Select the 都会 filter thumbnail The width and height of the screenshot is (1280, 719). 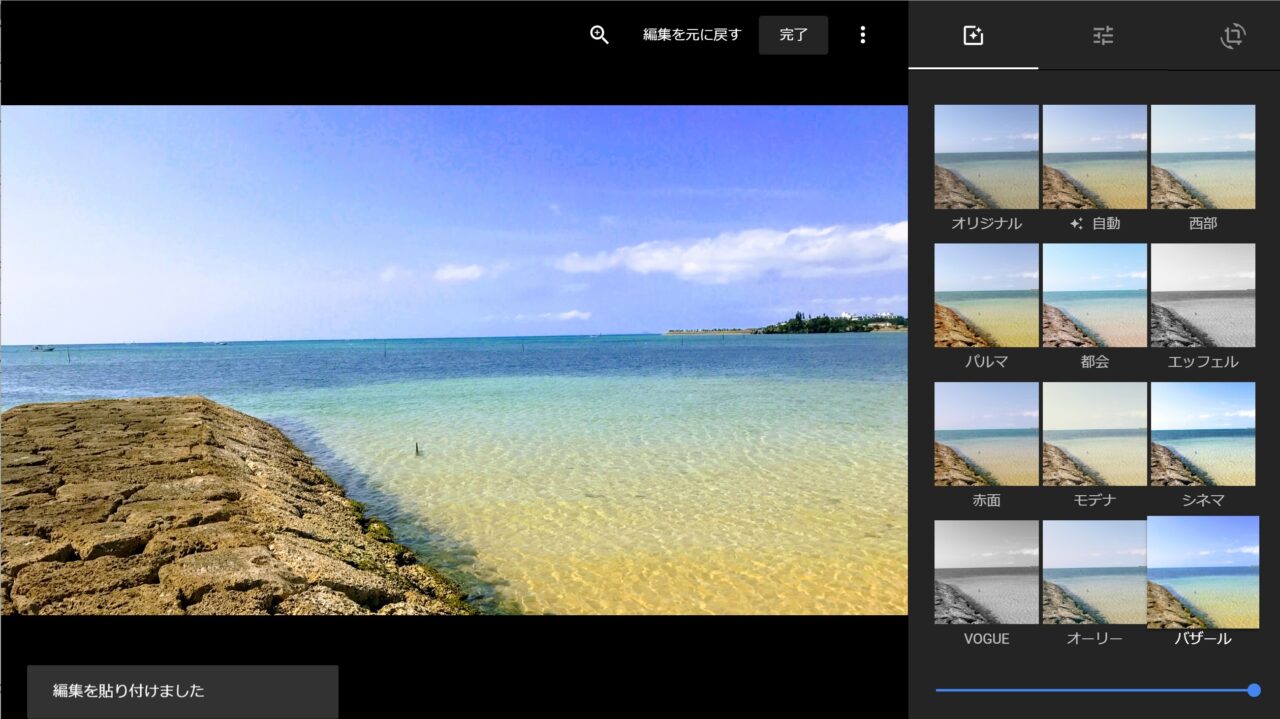1094,296
